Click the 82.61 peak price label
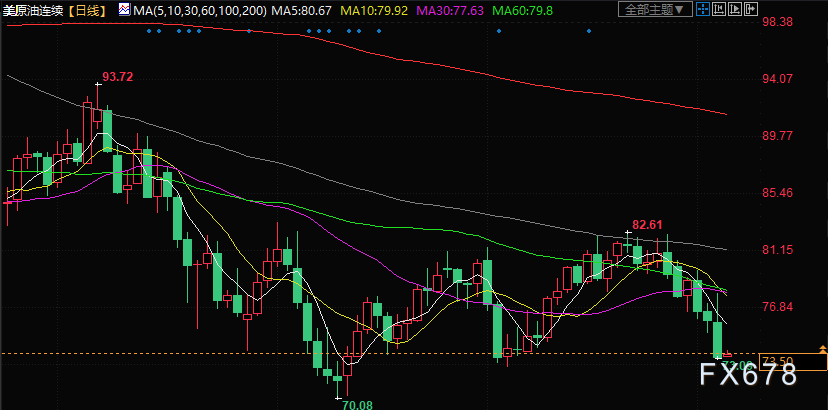Screen dimensions: 828x410 [x=647, y=225]
